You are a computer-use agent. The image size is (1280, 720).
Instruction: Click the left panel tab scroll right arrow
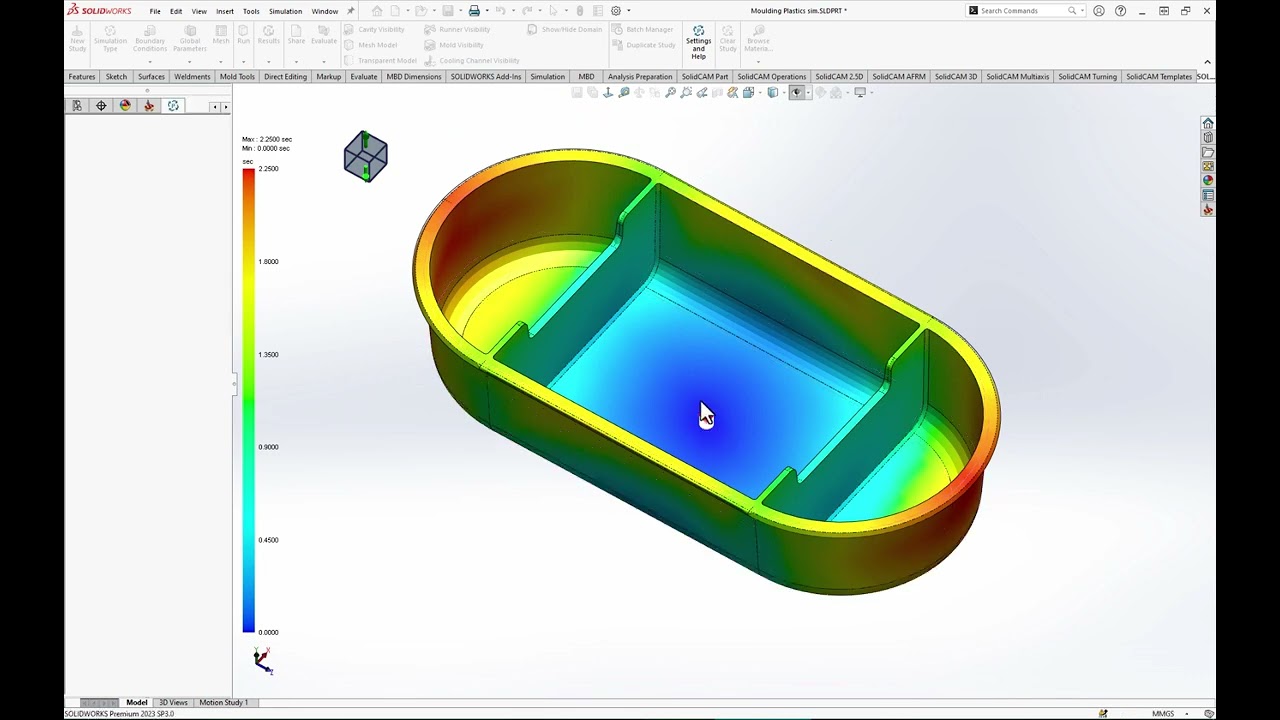pyautogui.click(x=226, y=106)
